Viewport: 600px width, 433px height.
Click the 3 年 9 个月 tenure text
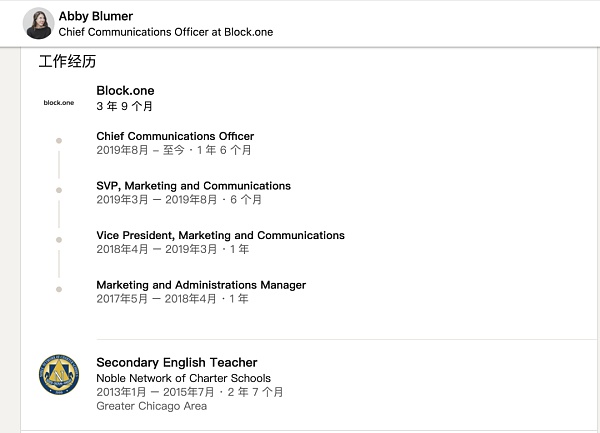124,106
